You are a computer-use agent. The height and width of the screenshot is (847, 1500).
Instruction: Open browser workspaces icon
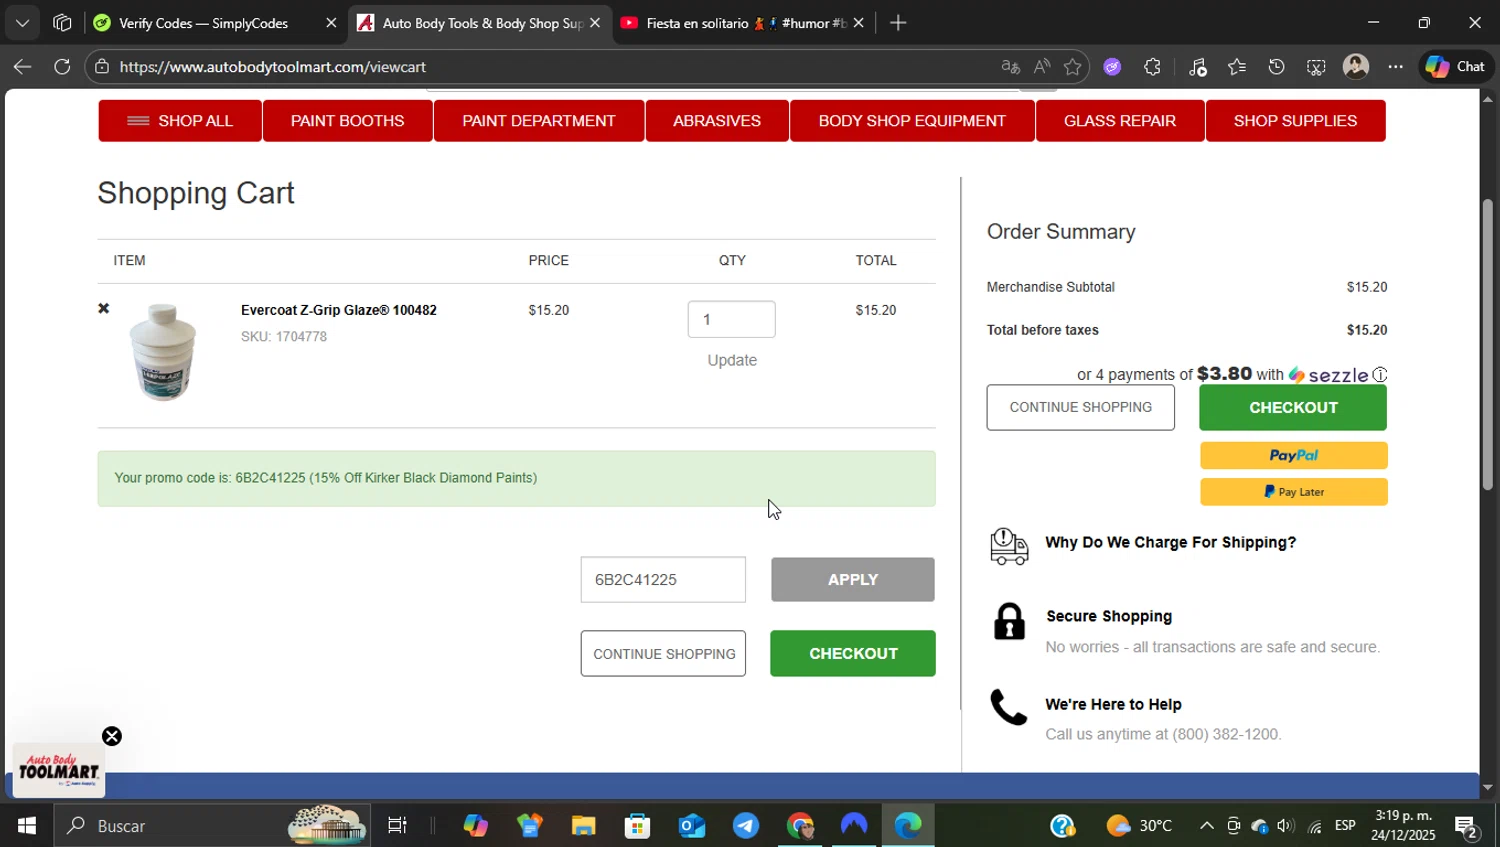tap(62, 23)
